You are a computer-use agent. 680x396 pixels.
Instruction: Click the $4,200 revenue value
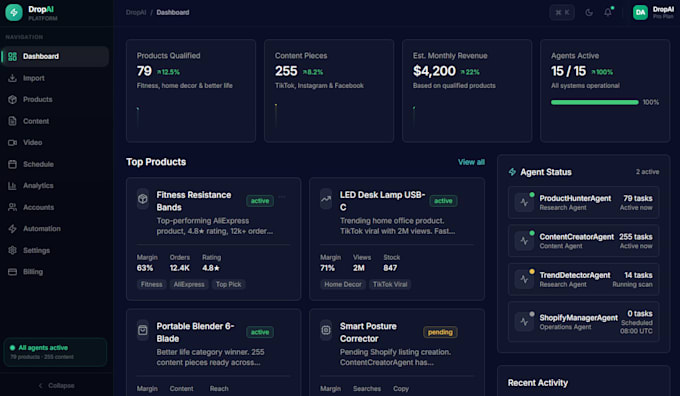click(434, 71)
